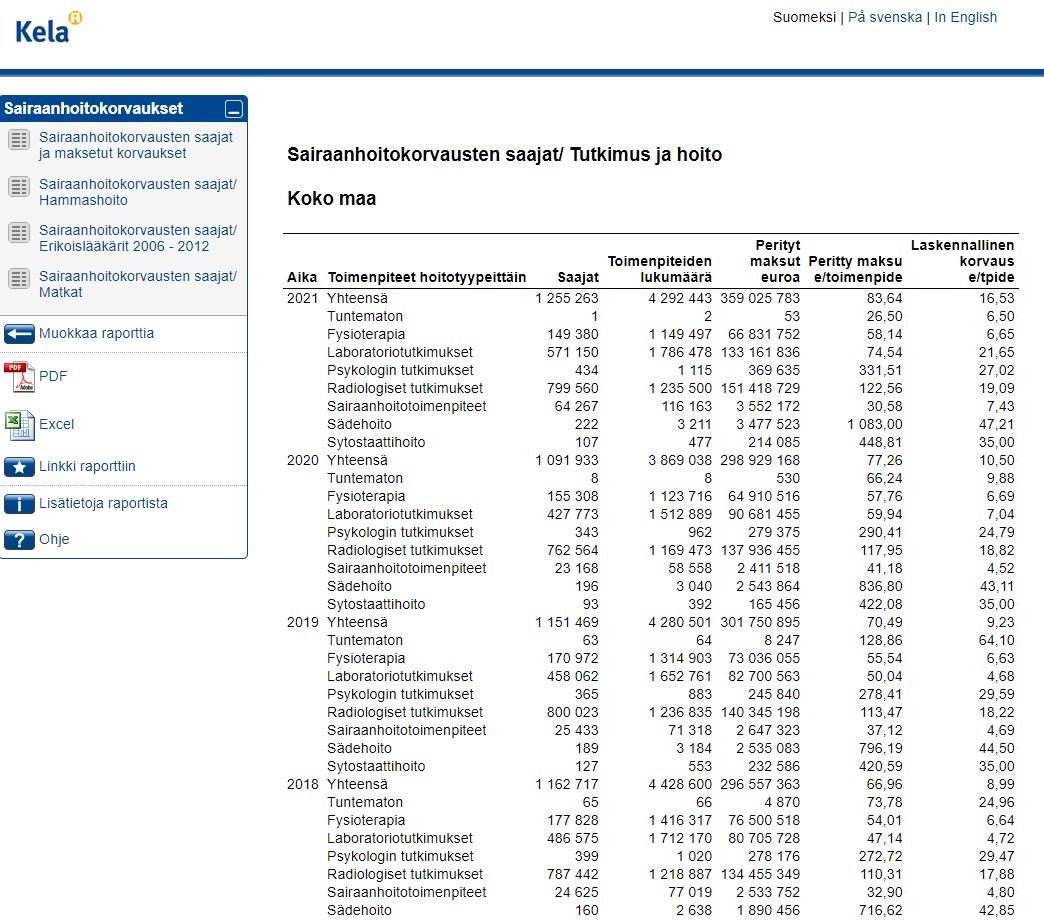The height and width of the screenshot is (920, 1044).
Task: Click value 134 455 349 for 2018 Radiologiset tutkimukset
Action: click(760, 874)
